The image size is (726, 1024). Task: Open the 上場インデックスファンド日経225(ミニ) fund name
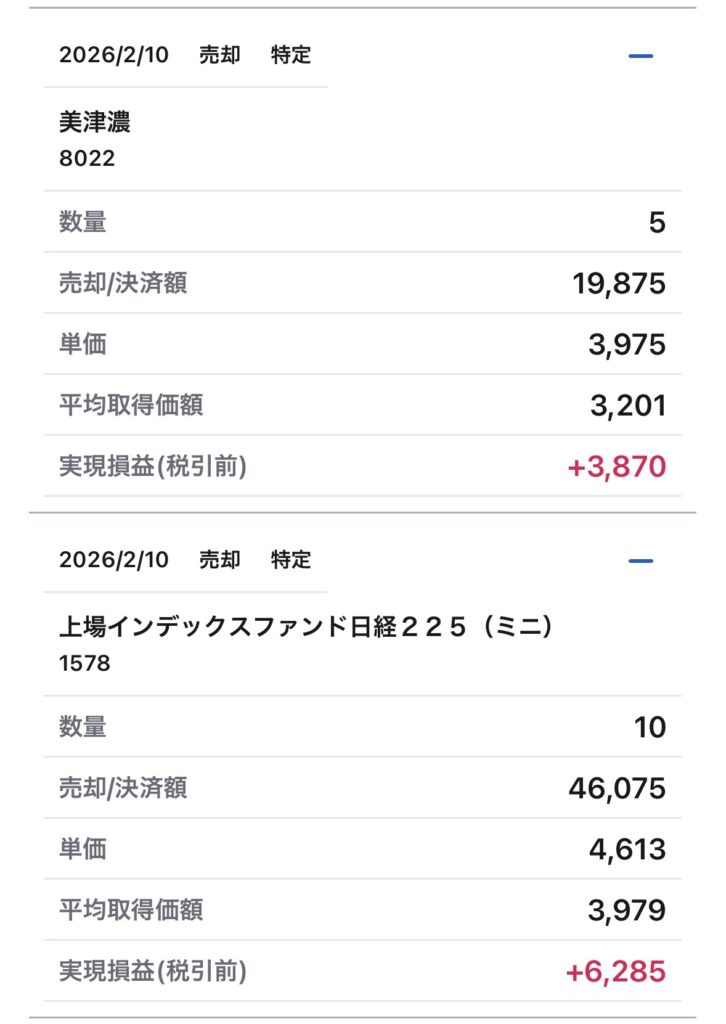pyautogui.click(x=306, y=628)
